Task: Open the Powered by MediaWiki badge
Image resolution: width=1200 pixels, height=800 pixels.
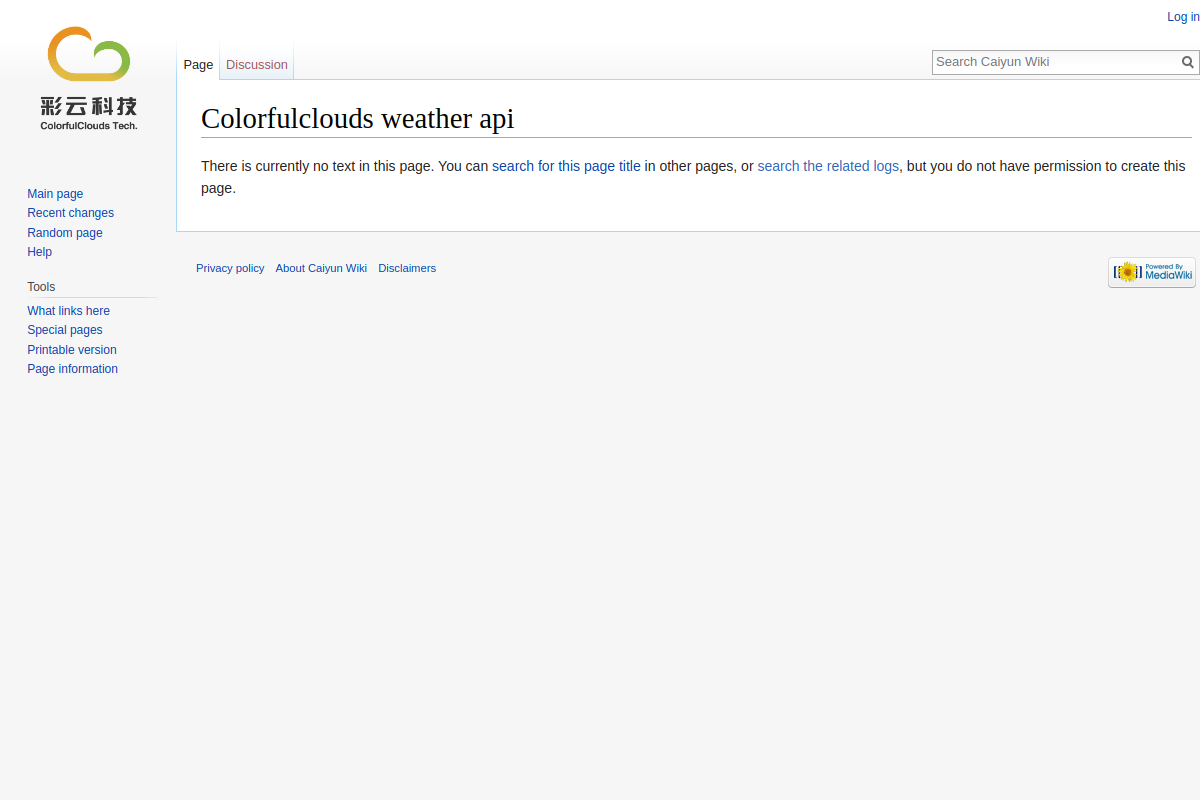Action: click(x=1152, y=272)
